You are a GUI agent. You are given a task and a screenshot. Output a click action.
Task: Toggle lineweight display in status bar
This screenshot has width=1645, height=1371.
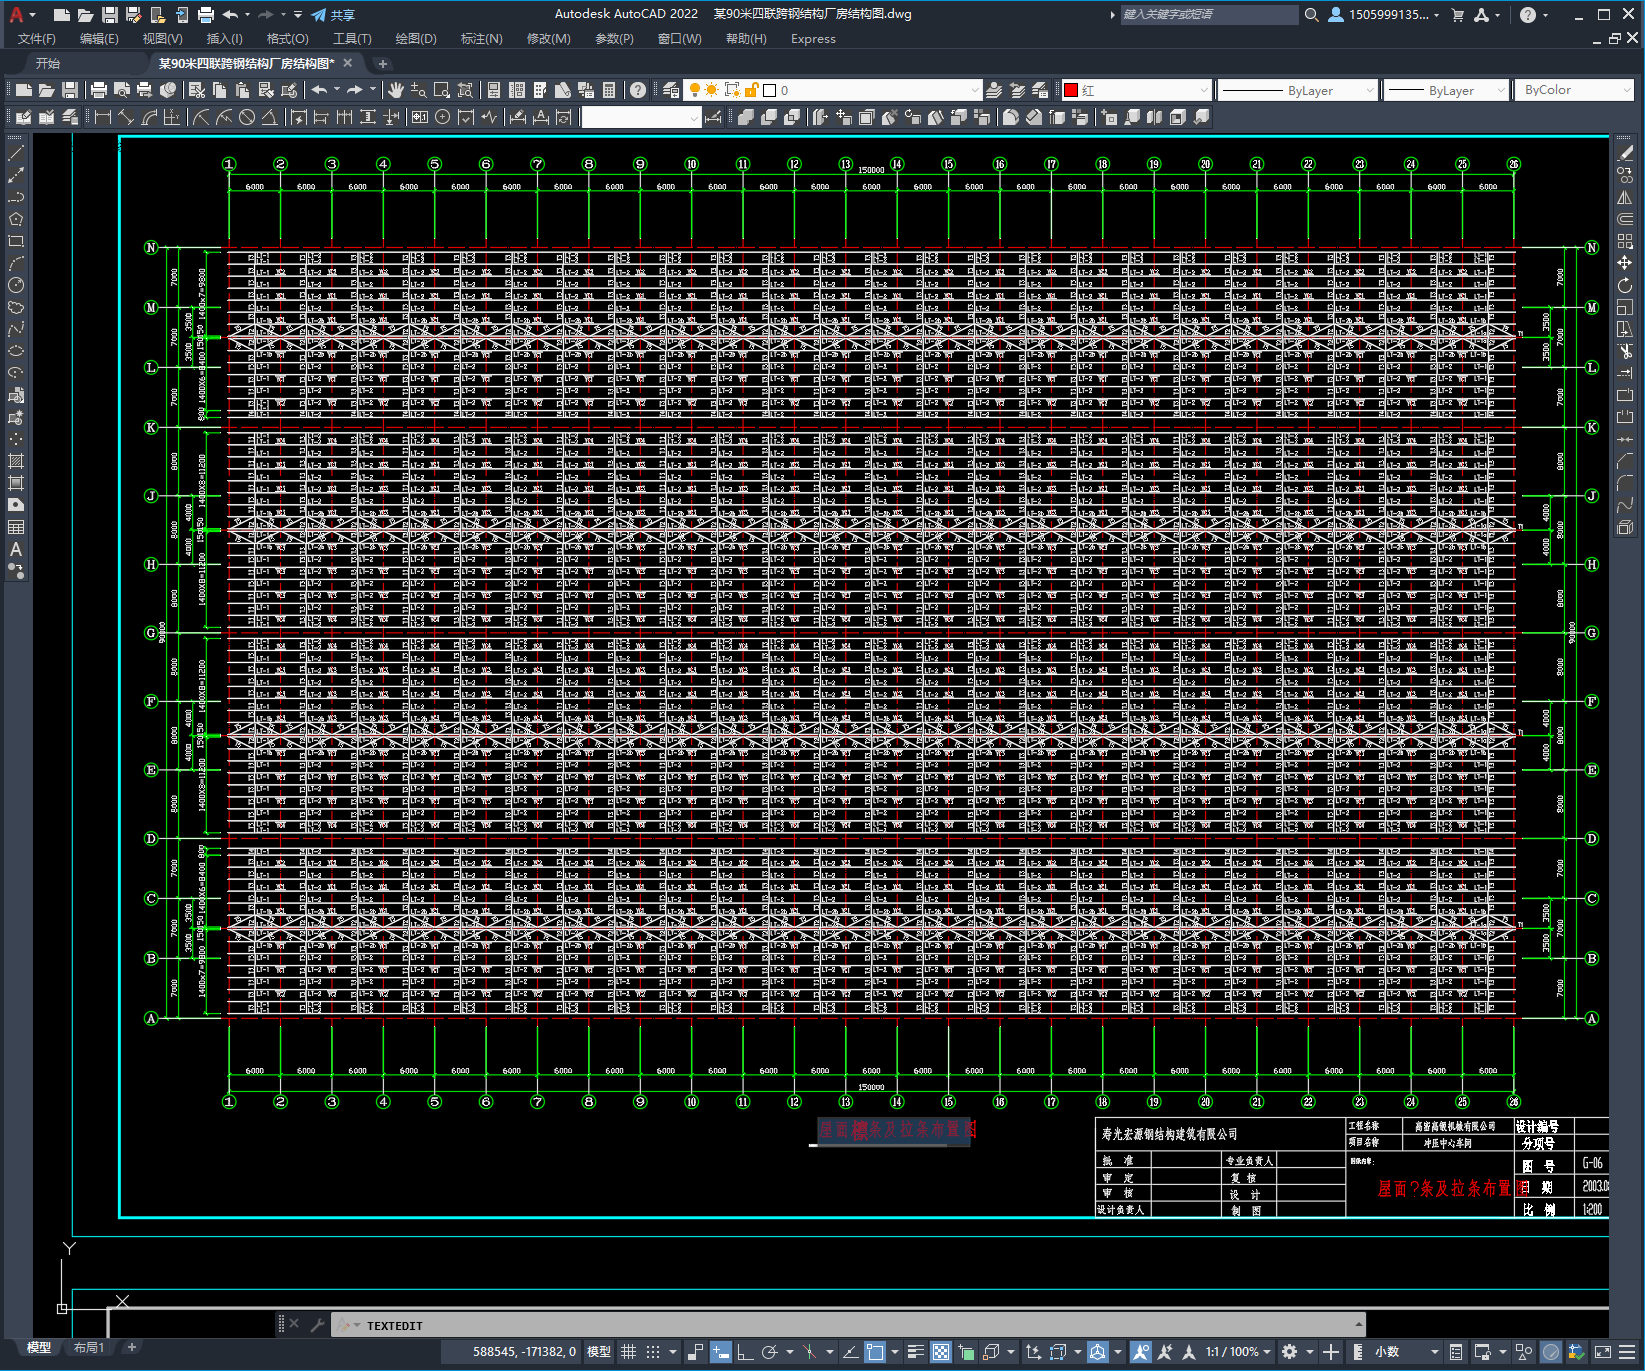pyautogui.click(x=914, y=1352)
